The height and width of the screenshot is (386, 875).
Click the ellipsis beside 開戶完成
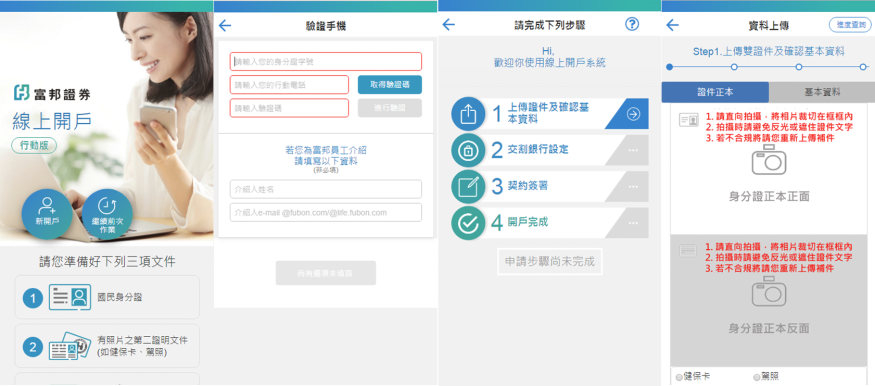pos(633,223)
